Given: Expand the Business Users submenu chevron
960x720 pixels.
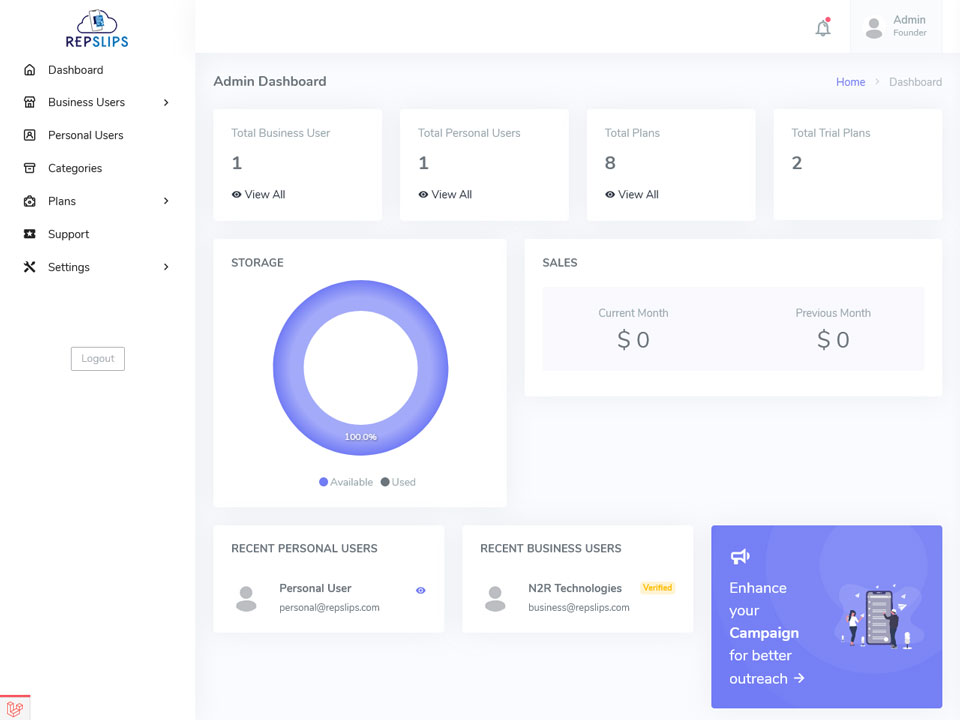Looking at the screenshot, I should (166, 102).
